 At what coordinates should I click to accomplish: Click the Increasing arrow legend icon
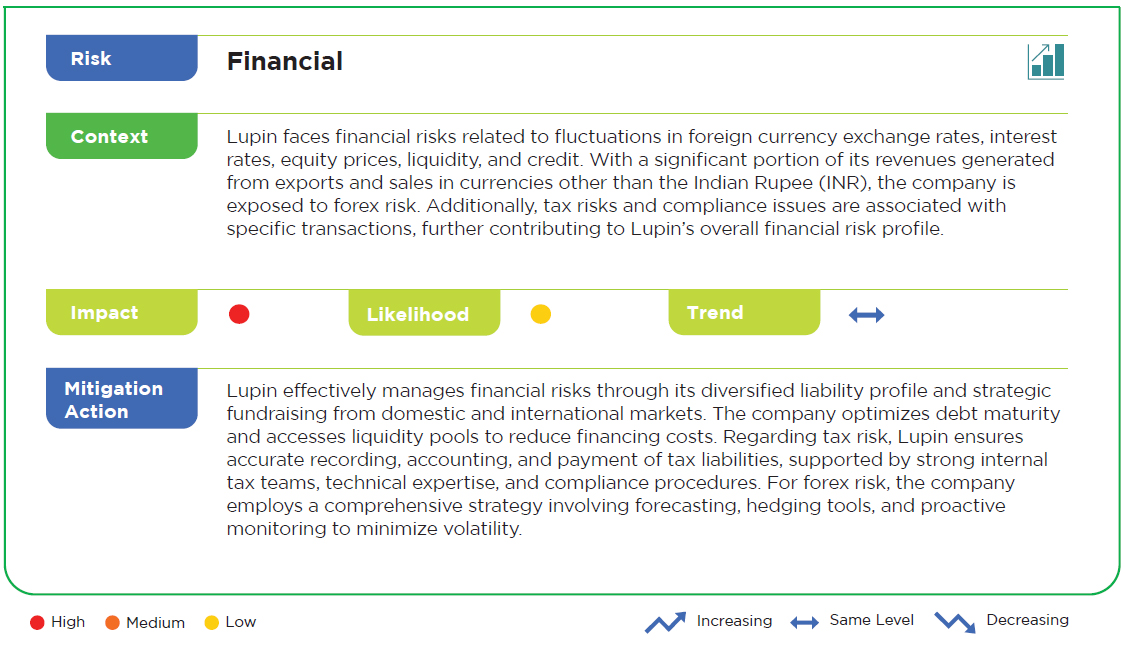[x=665, y=622]
